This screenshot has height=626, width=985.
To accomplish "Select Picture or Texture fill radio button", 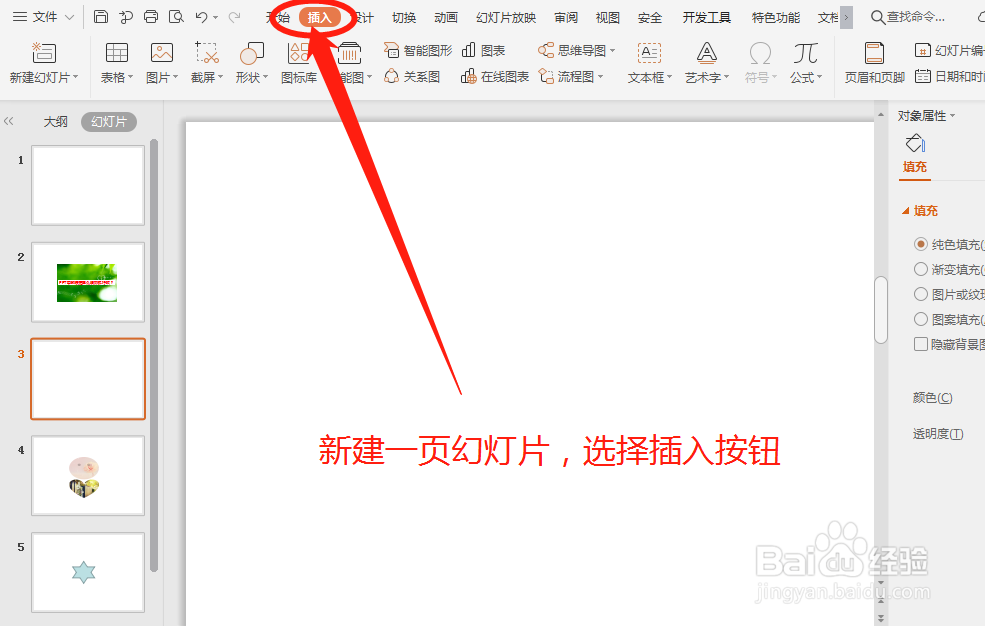I will (921, 294).
